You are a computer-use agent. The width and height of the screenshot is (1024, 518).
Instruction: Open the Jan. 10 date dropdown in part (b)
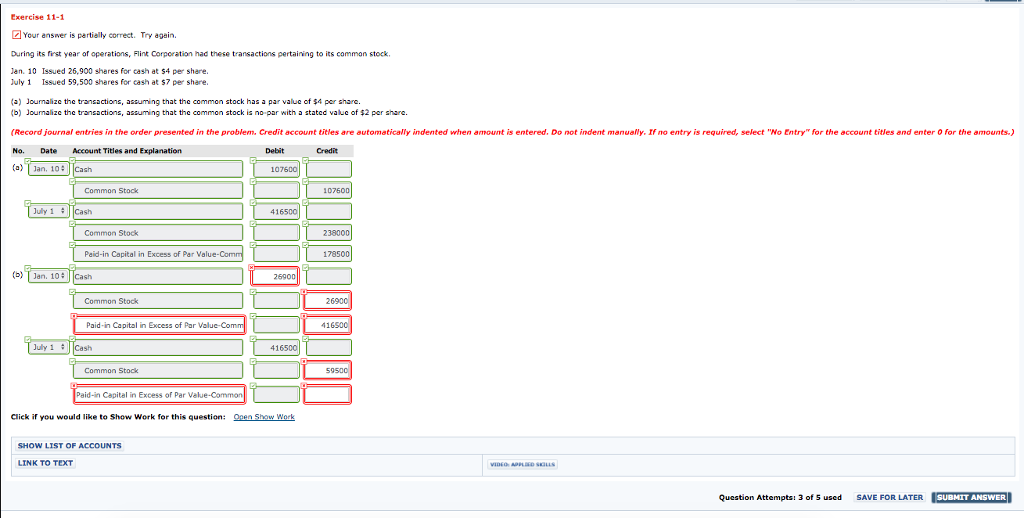[48, 276]
